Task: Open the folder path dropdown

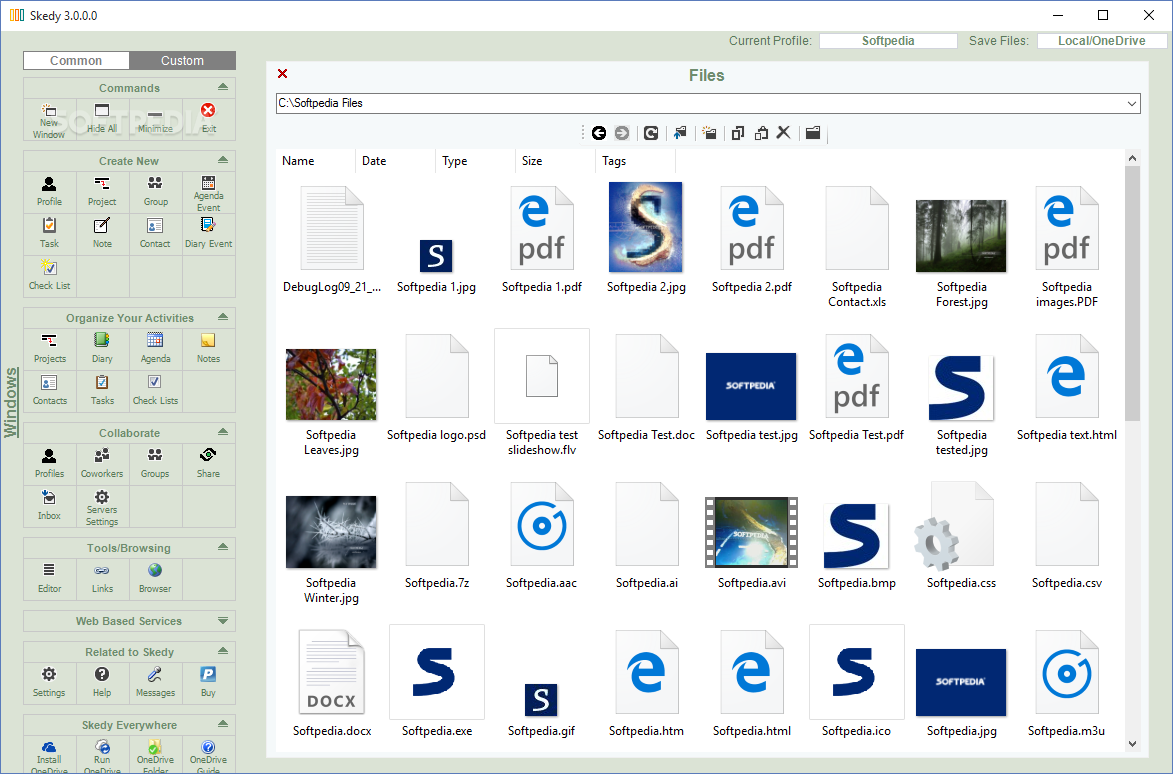Action: [1131, 103]
